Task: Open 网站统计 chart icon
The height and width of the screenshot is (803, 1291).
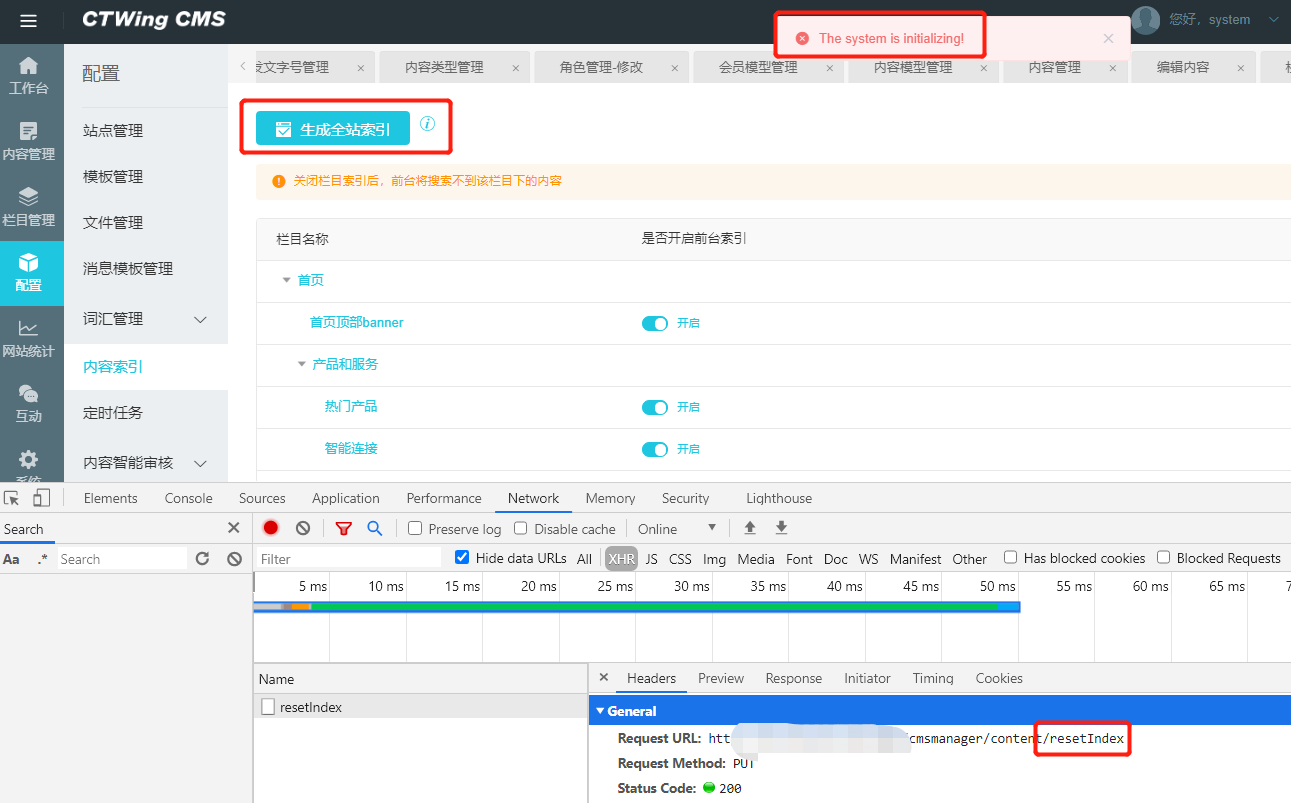Action: tap(29, 338)
